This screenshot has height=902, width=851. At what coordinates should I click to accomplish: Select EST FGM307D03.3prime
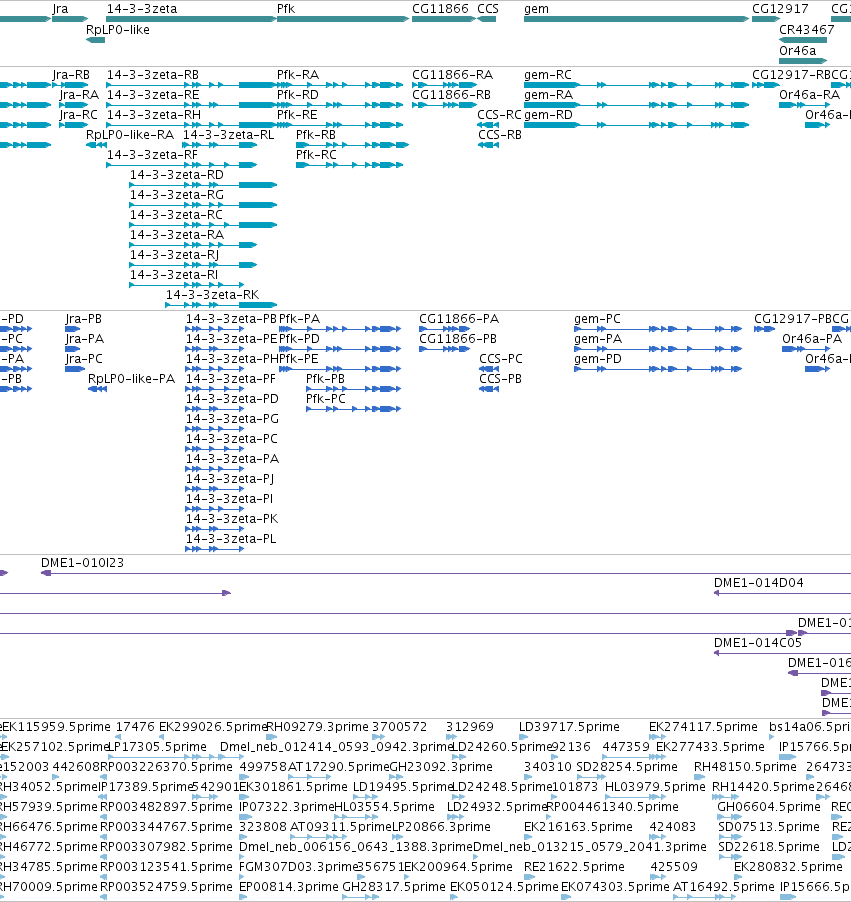click(299, 866)
